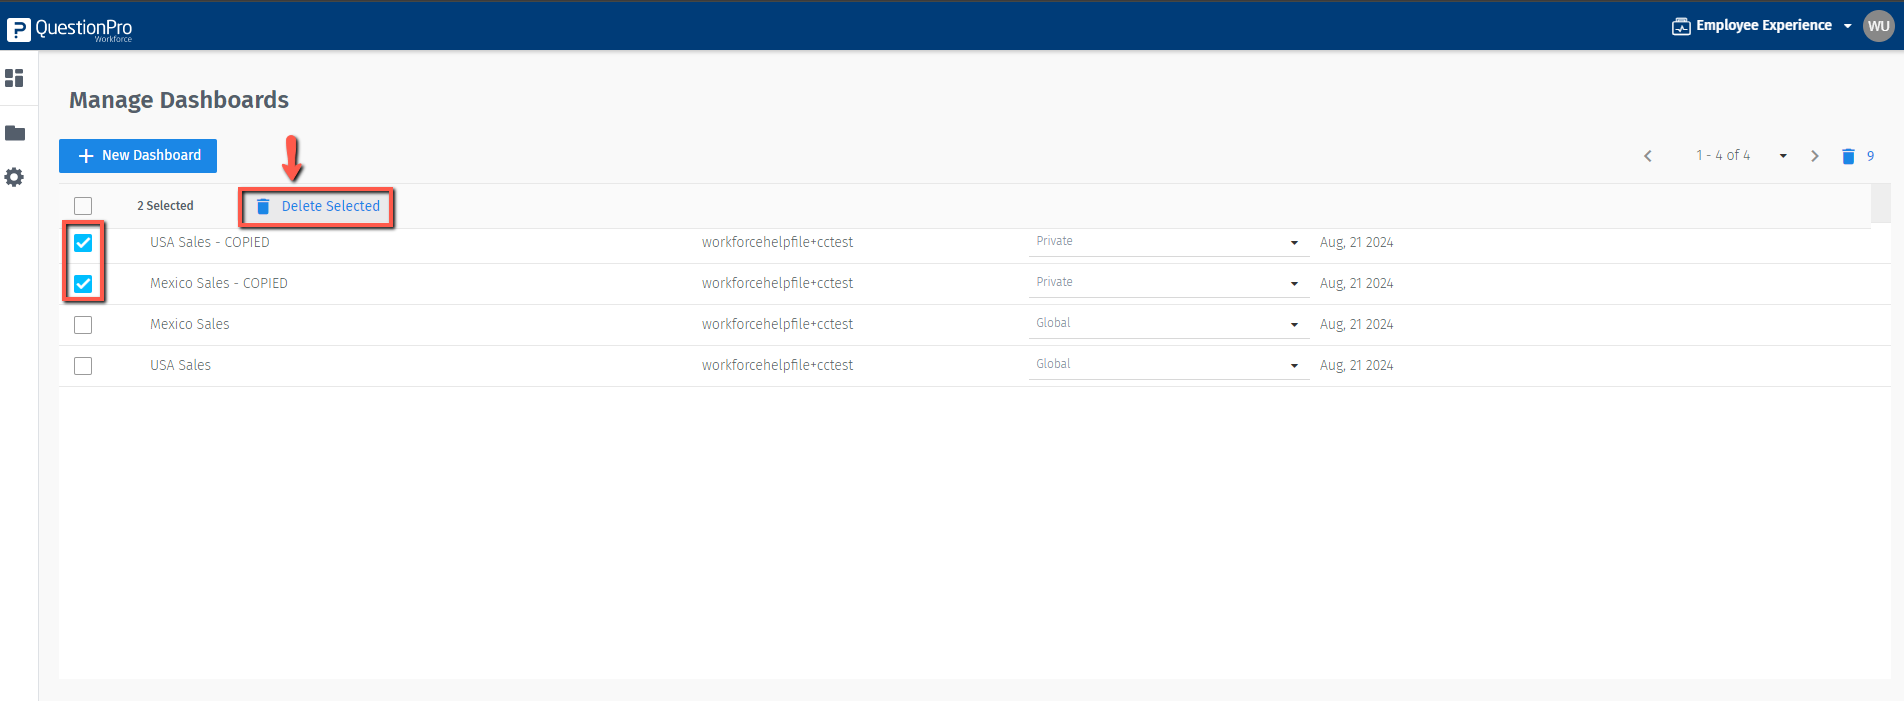Open Global dropdown for Mexico Sales
This screenshot has width=1904, height=701.
[x=1169, y=324]
